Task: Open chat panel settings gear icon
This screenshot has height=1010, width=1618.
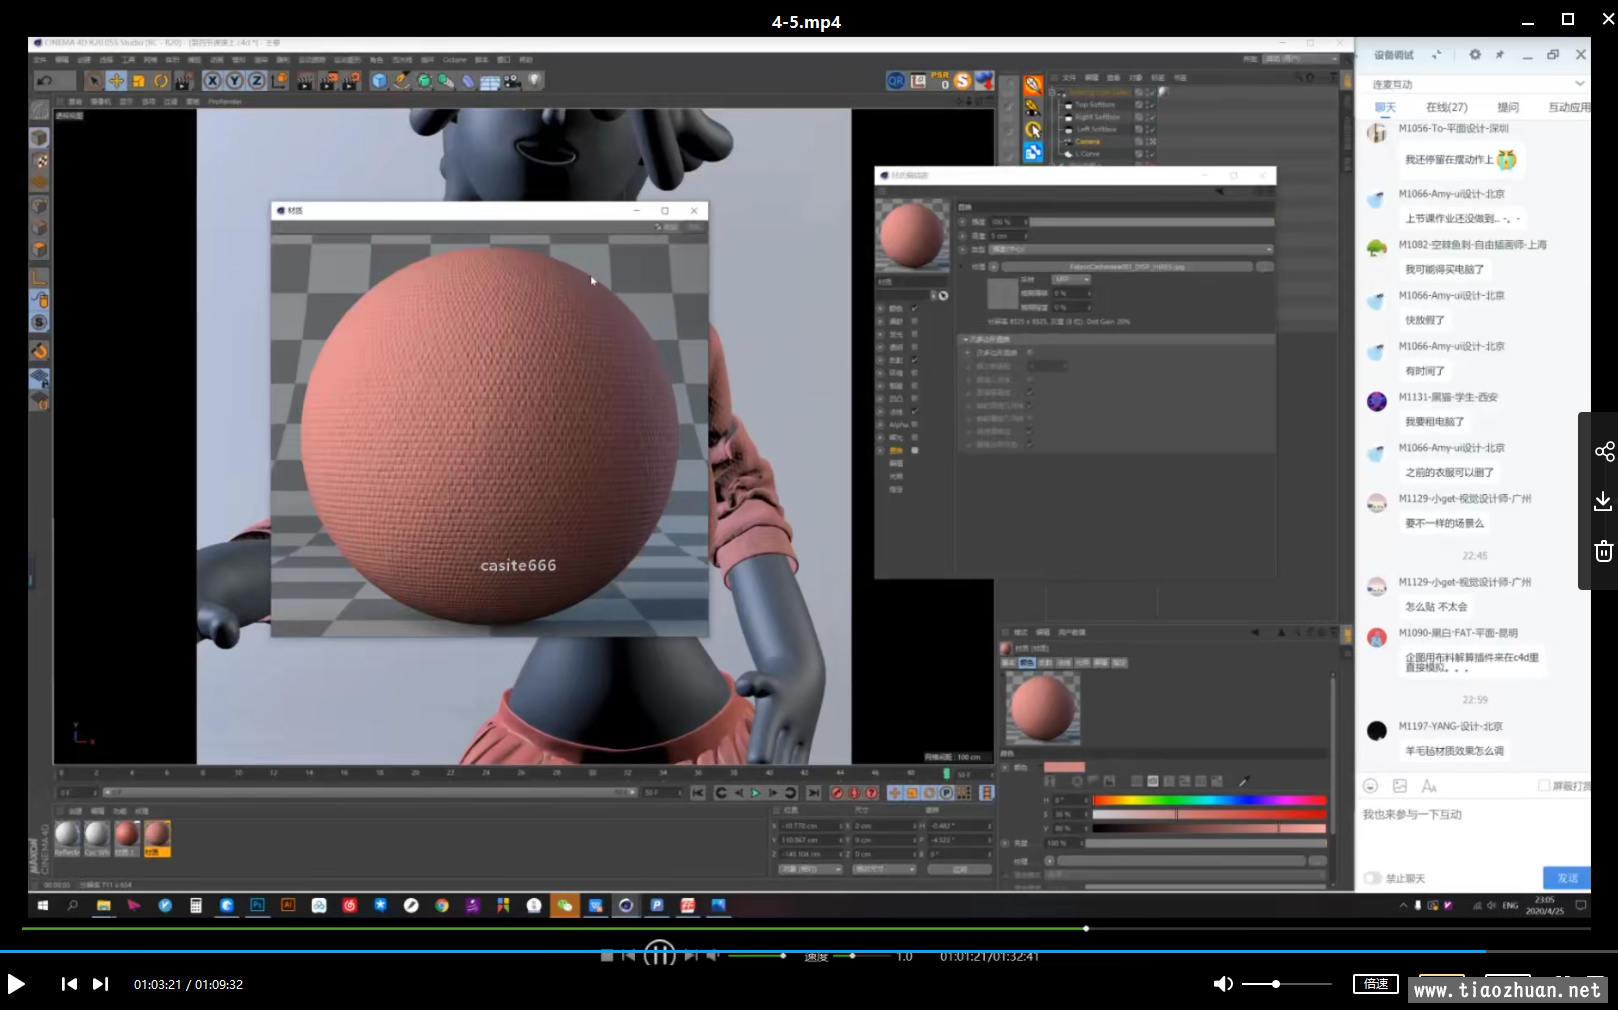Action: pos(1475,55)
